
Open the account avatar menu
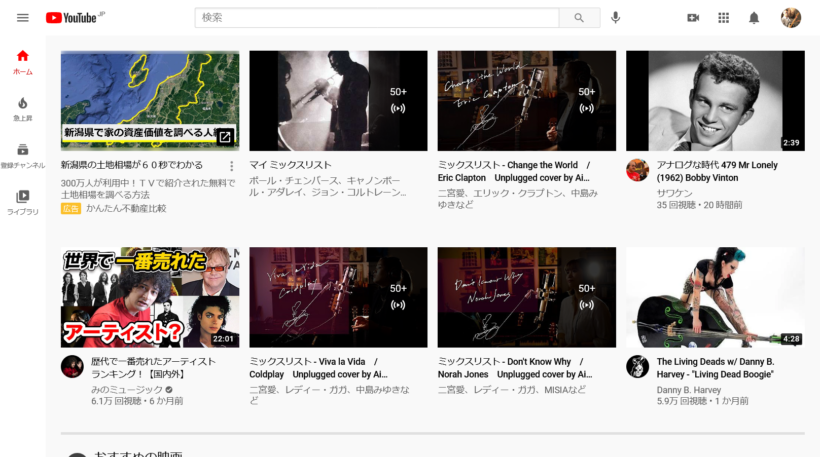(790, 18)
